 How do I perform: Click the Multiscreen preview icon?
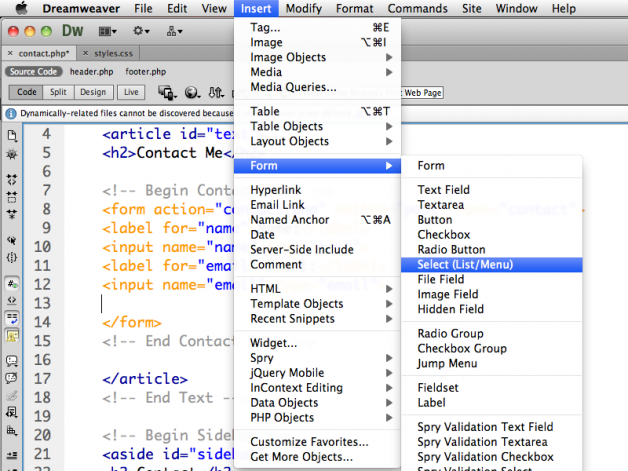167,93
